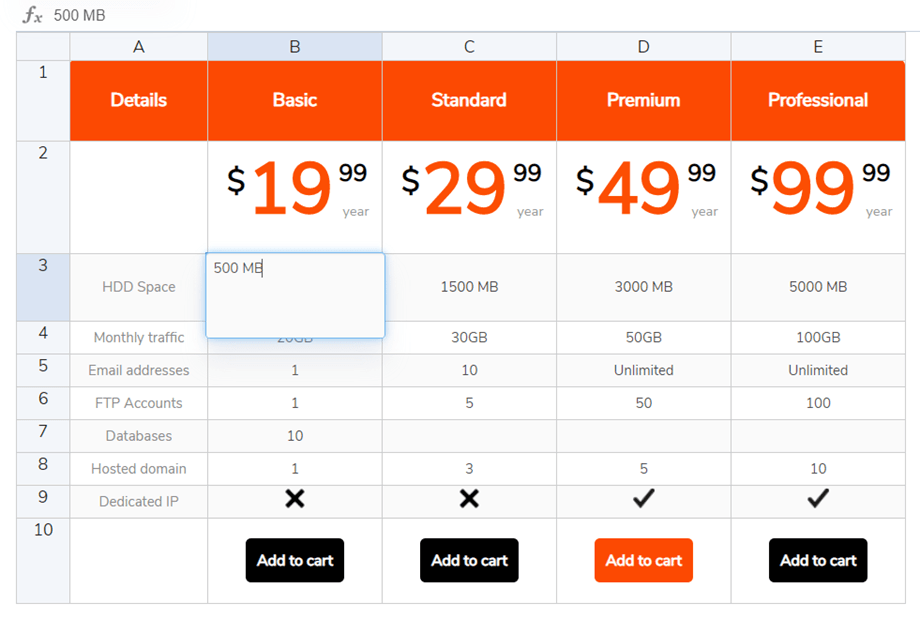Select row 7 header
920x618 pixels.
43,435
